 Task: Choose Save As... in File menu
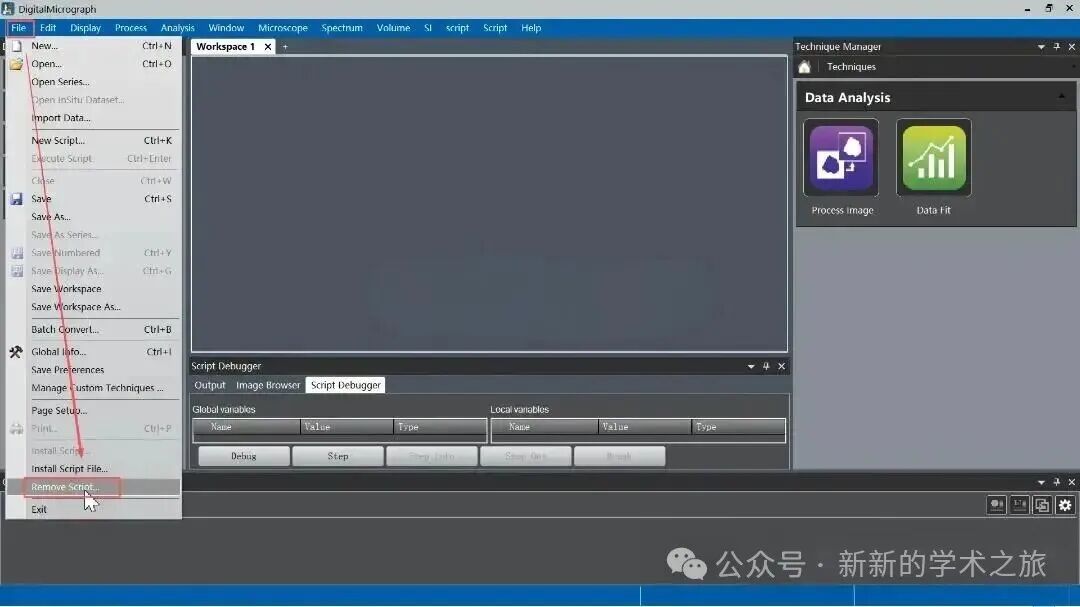point(94,216)
